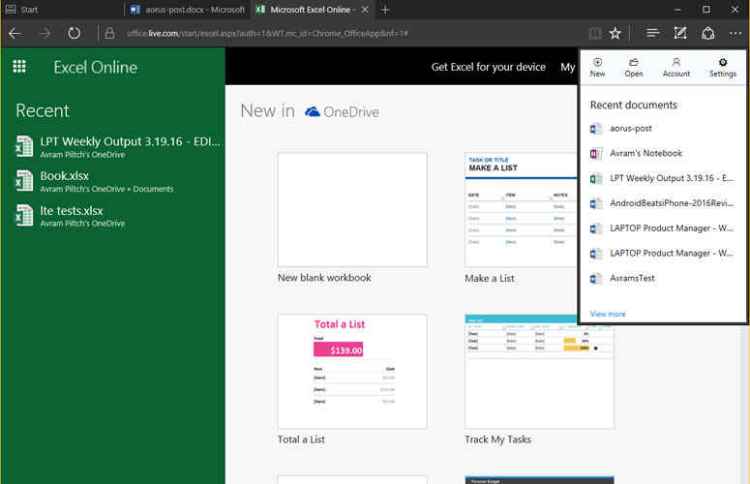Screen dimensions: 750x484
Task: Switch to the aorus-post.docx tab
Action: (x=188, y=10)
